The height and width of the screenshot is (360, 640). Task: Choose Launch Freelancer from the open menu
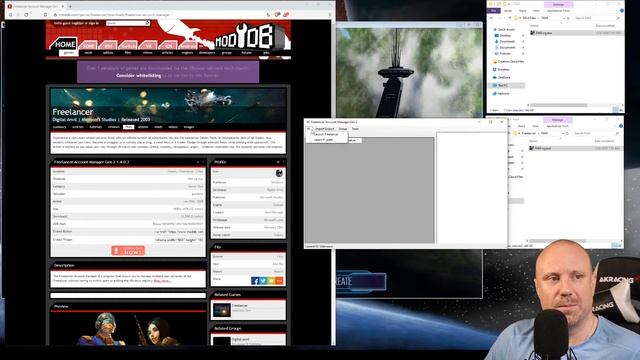point(327,134)
